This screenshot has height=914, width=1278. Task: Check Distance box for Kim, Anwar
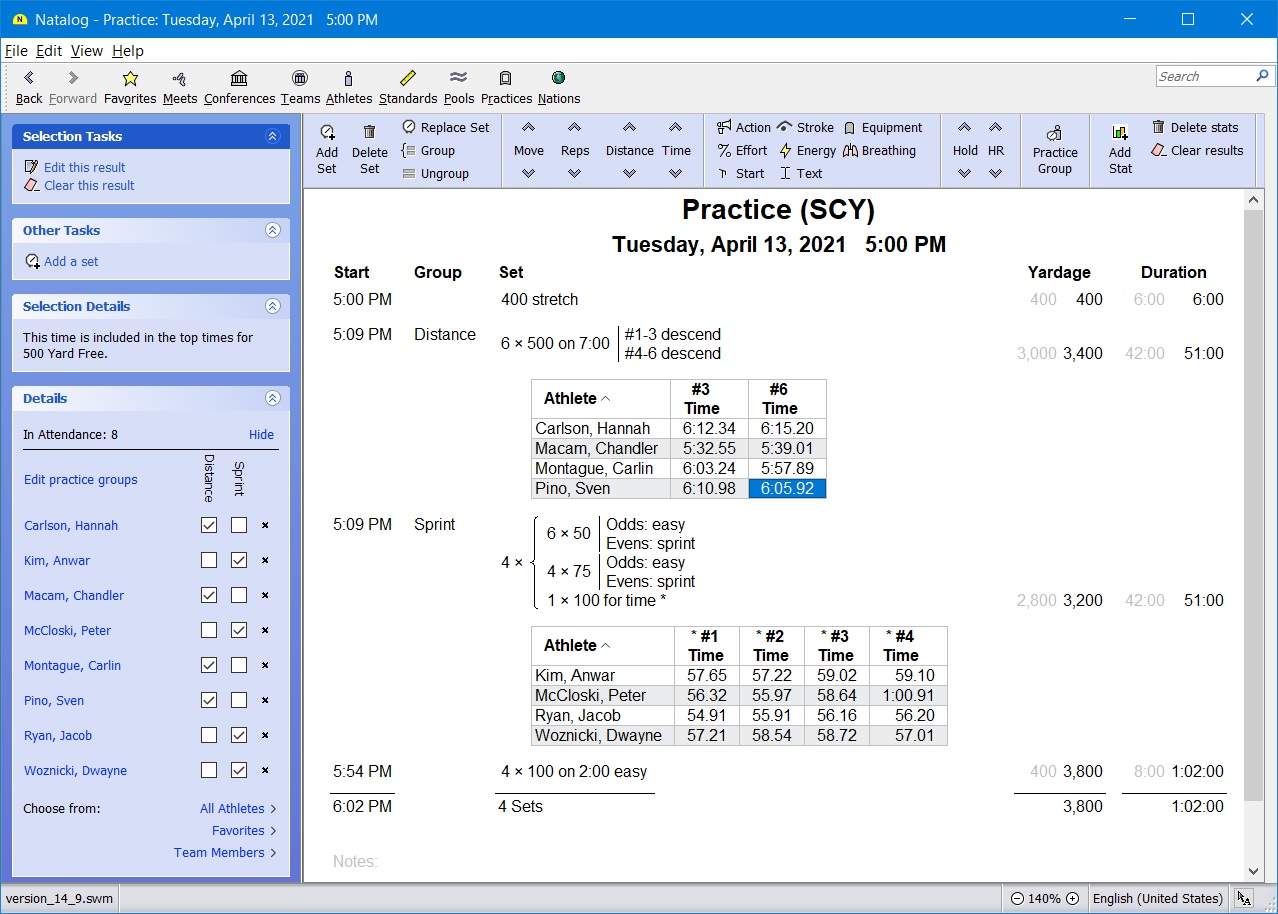click(x=209, y=560)
